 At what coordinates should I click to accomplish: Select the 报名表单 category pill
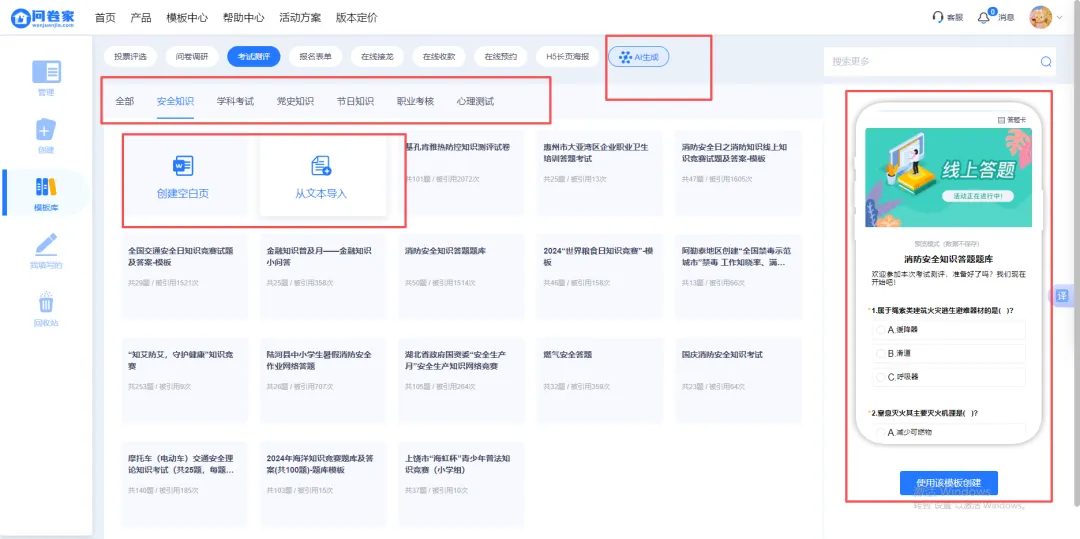pyautogui.click(x=315, y=57)
